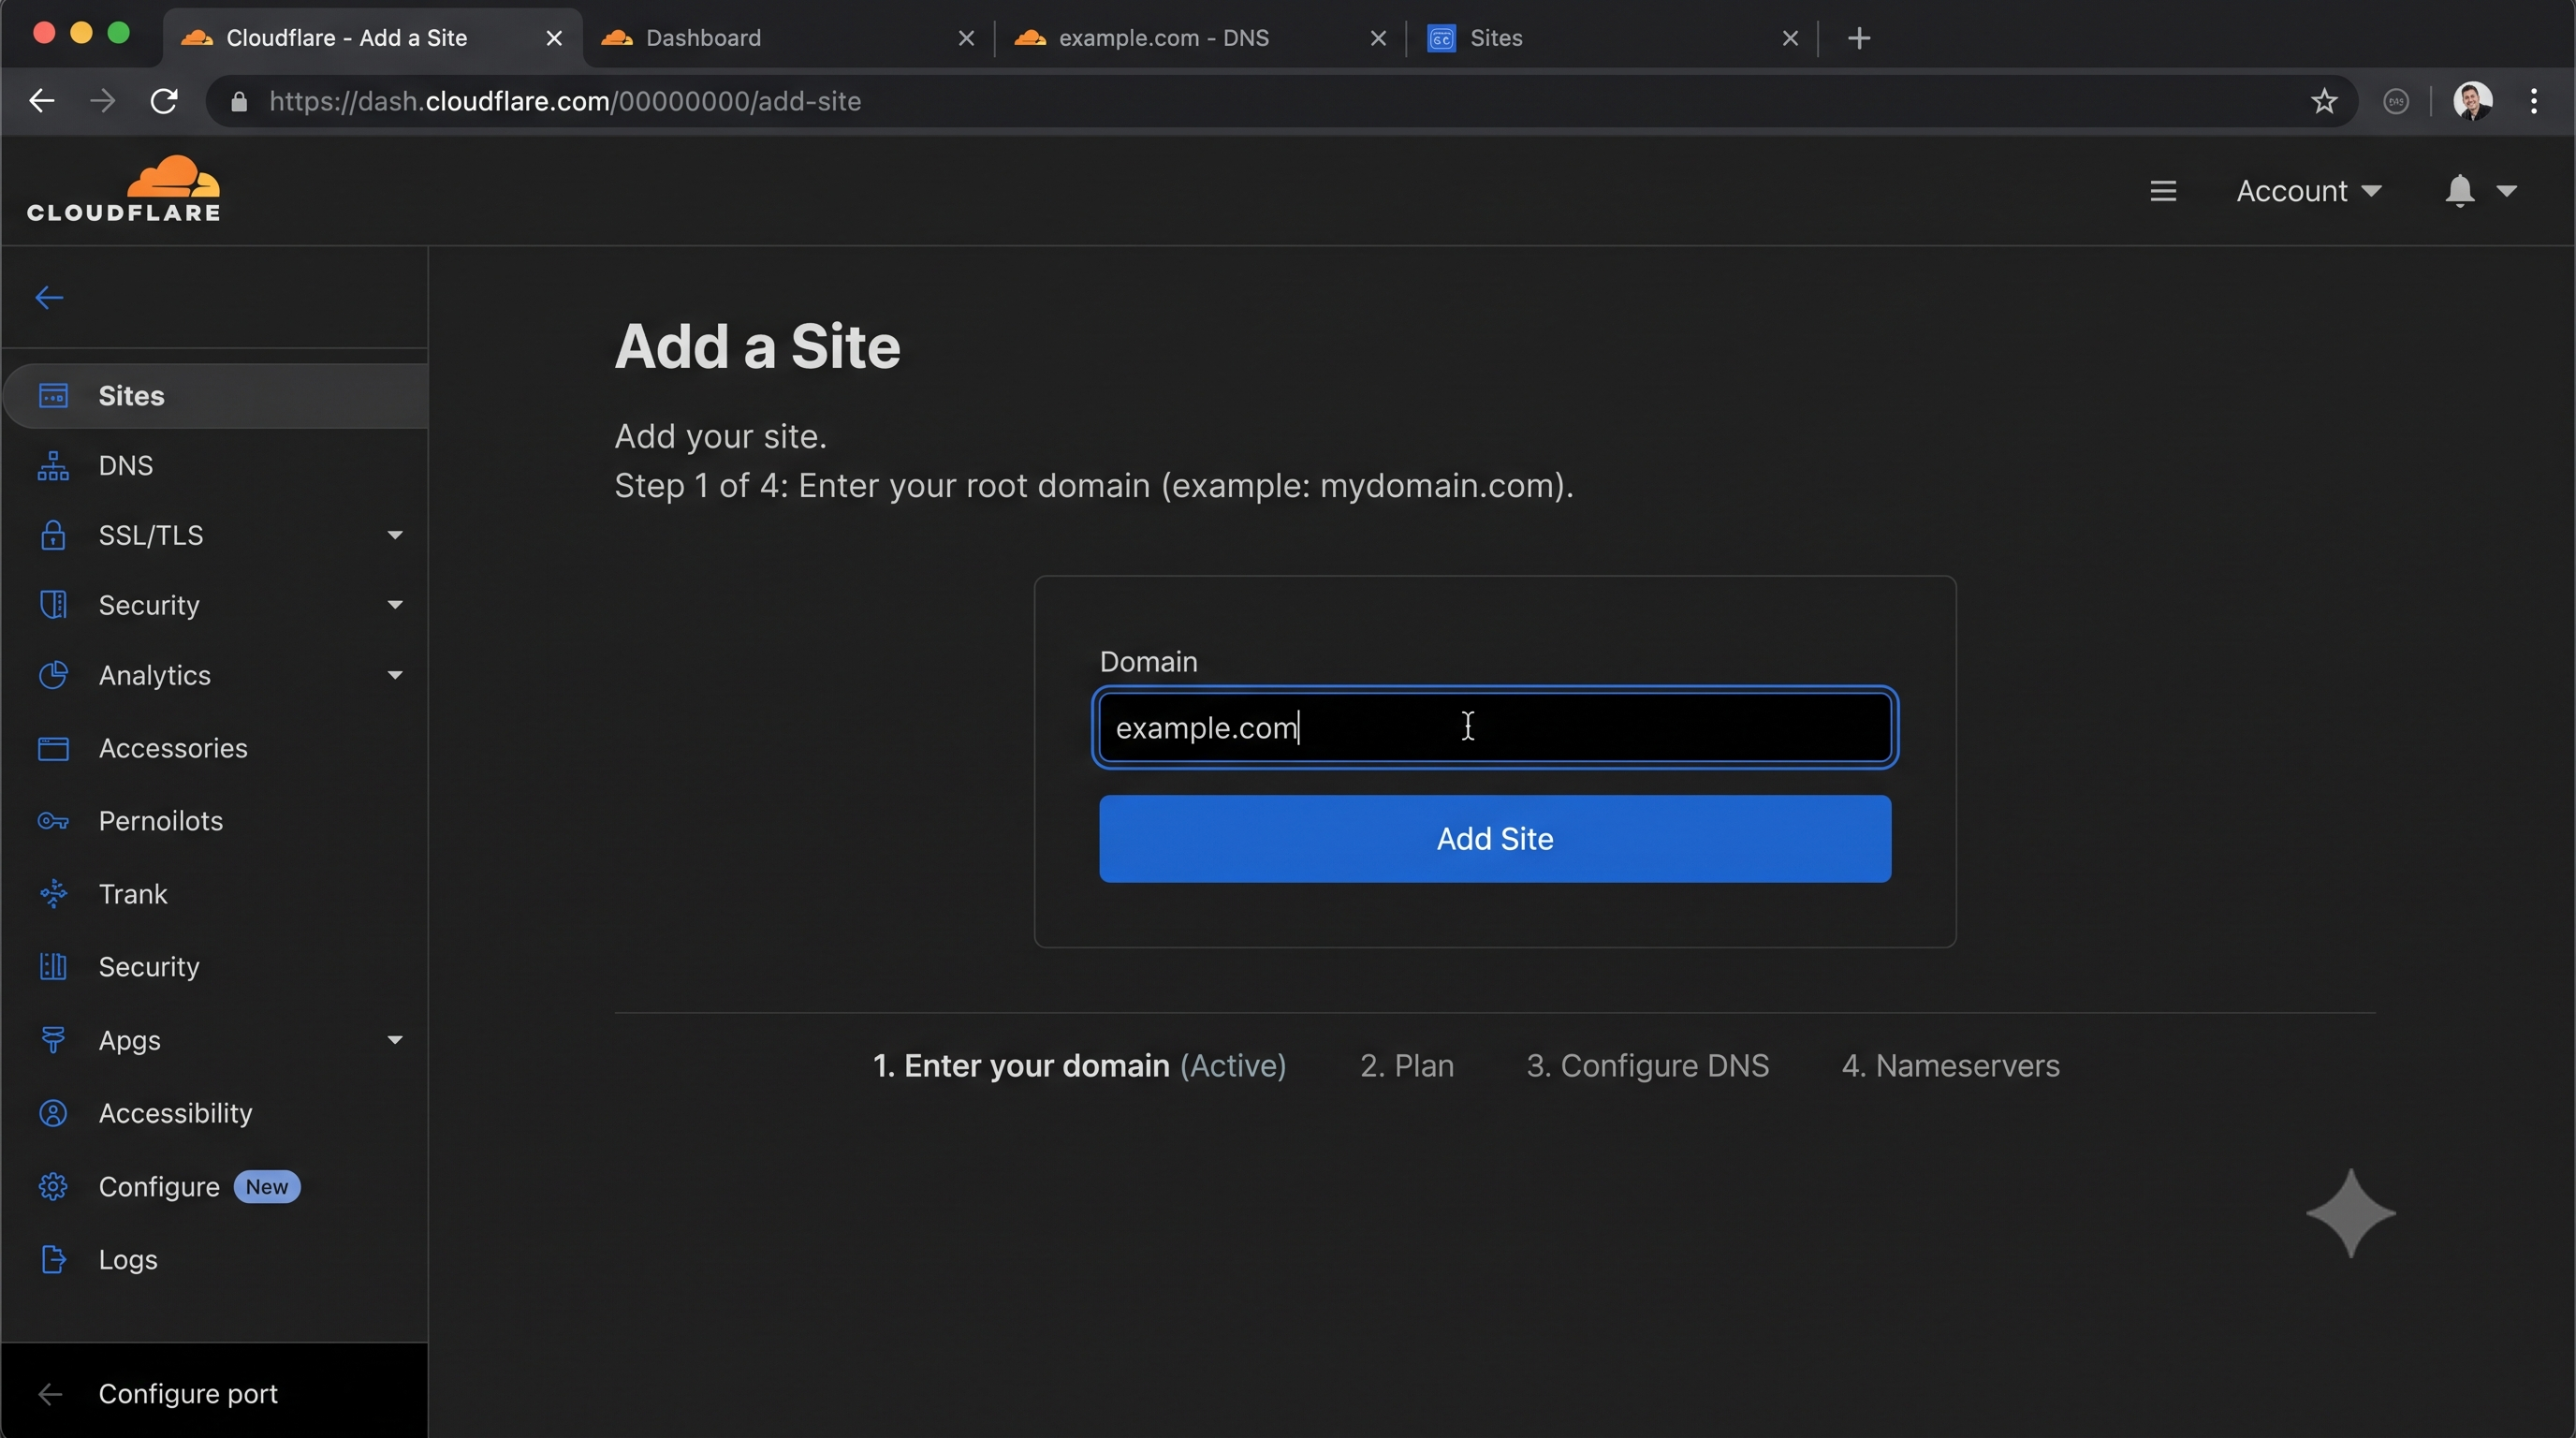The image size is (2576, 1438).
Task: Click the Trank icon in sidebar
Action: coord(53,894)
